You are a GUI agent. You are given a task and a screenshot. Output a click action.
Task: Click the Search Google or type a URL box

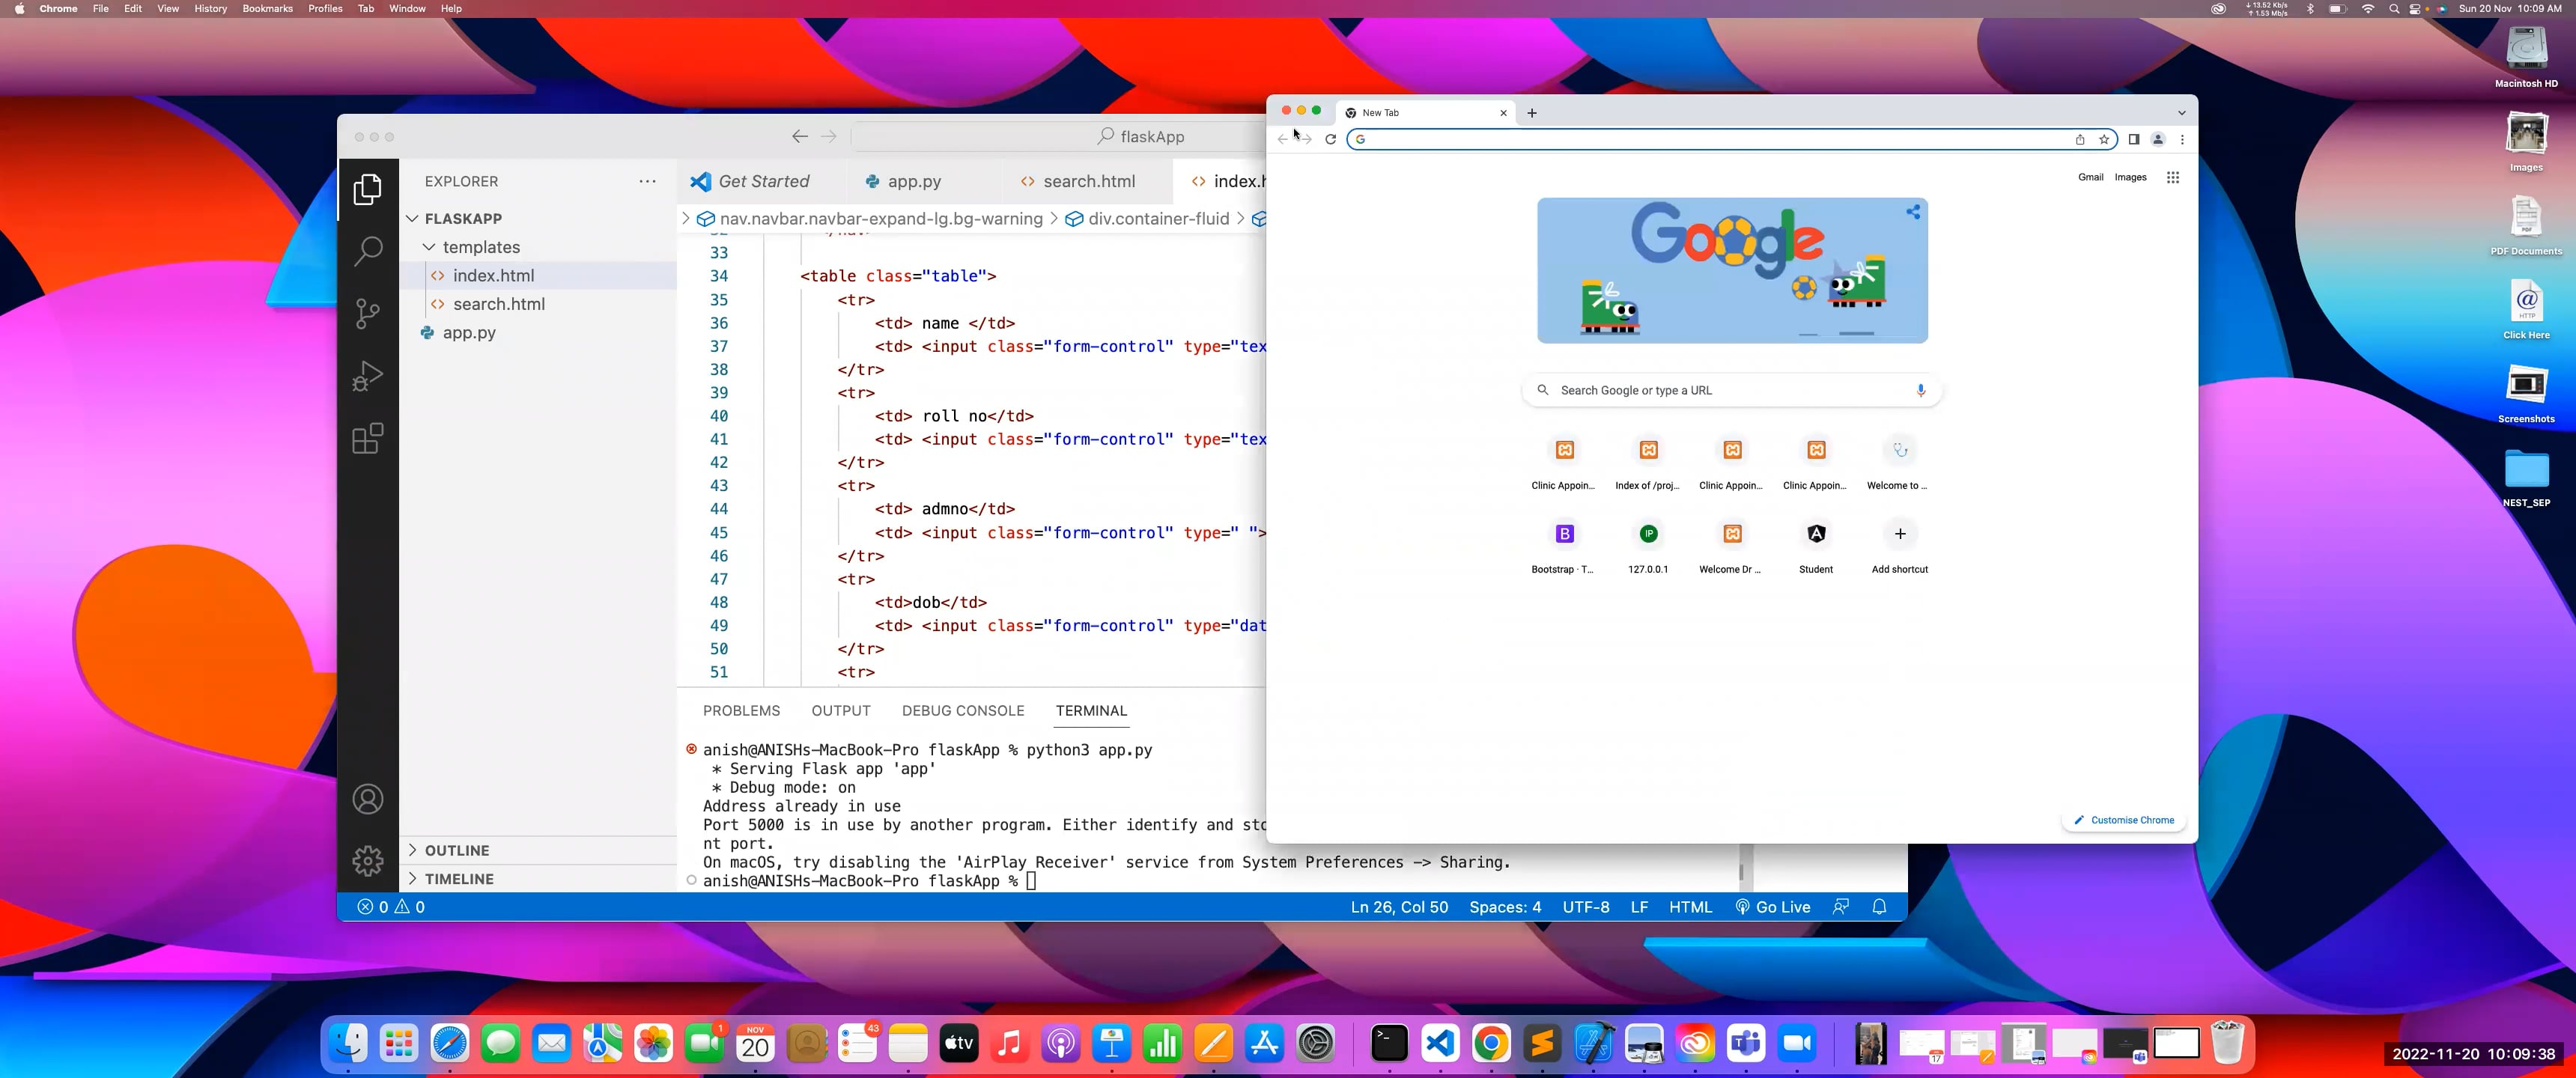click(x=1732, y=390)
